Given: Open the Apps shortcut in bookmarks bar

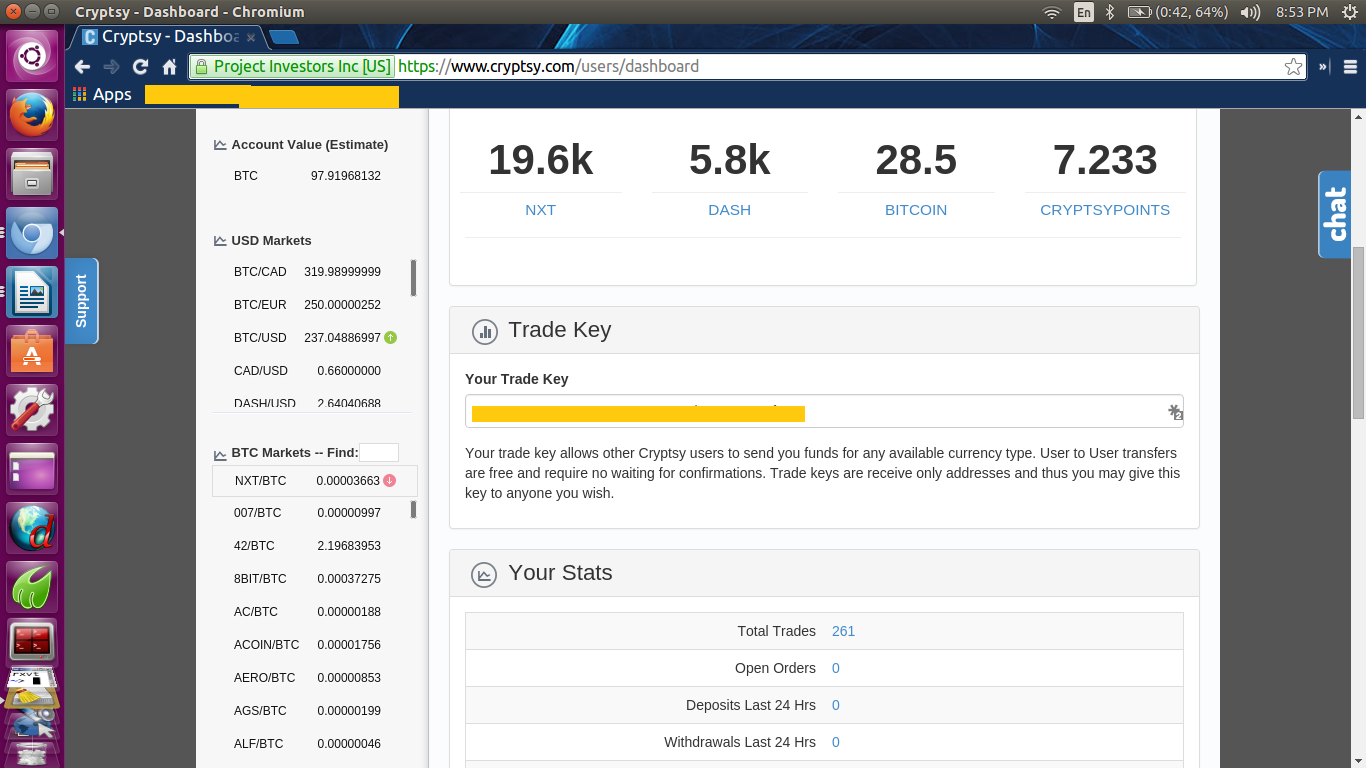Looking at the screenshot, I should [102, 94].
